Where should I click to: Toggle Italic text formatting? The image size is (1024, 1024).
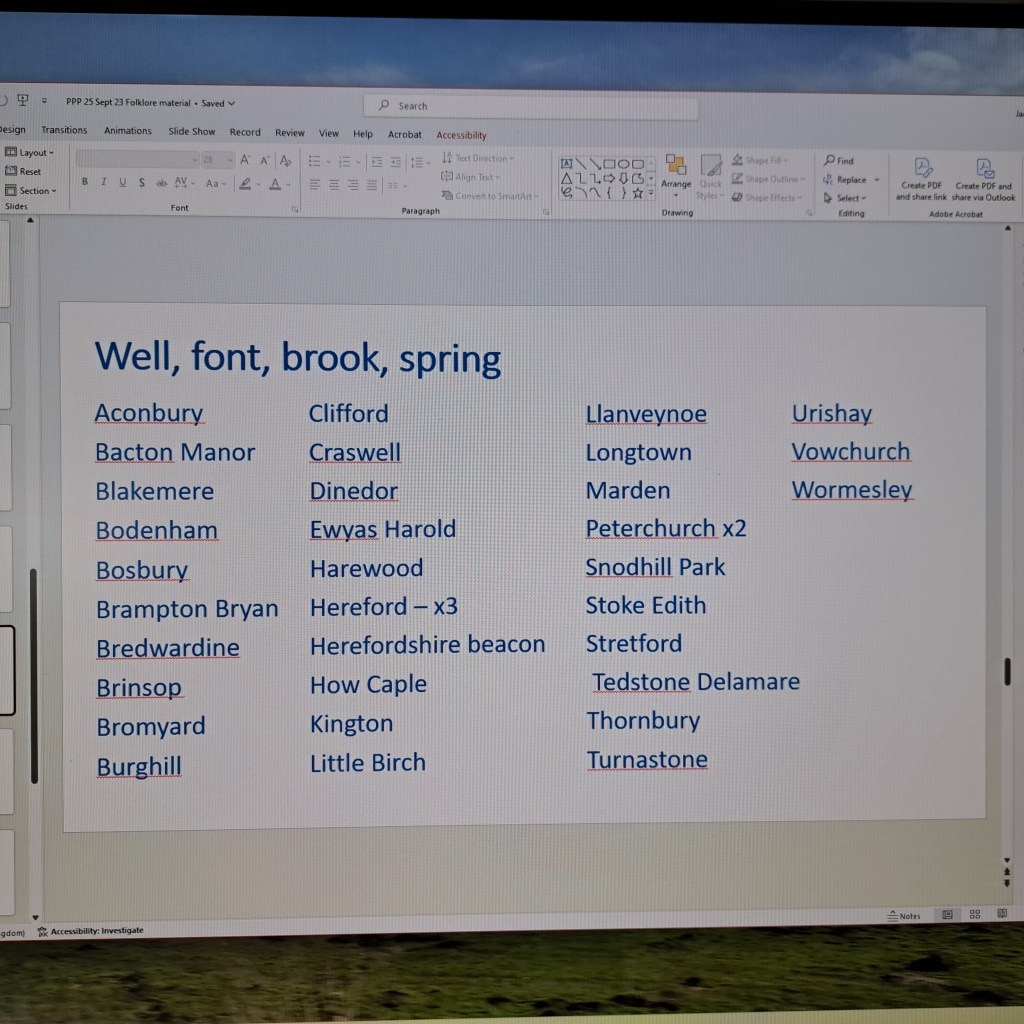[x=103, y=182]
